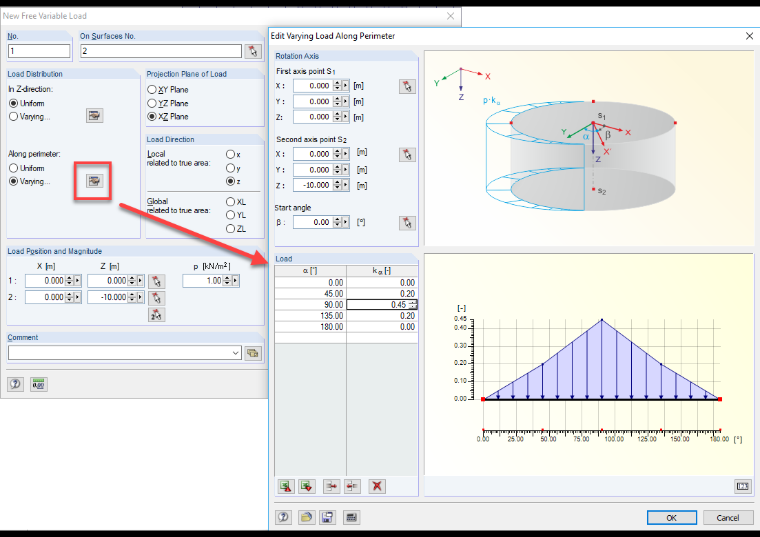The image size is (760, 537).
Task: Open help in Edit Varying Load dialog
Action: click(284, 517)
